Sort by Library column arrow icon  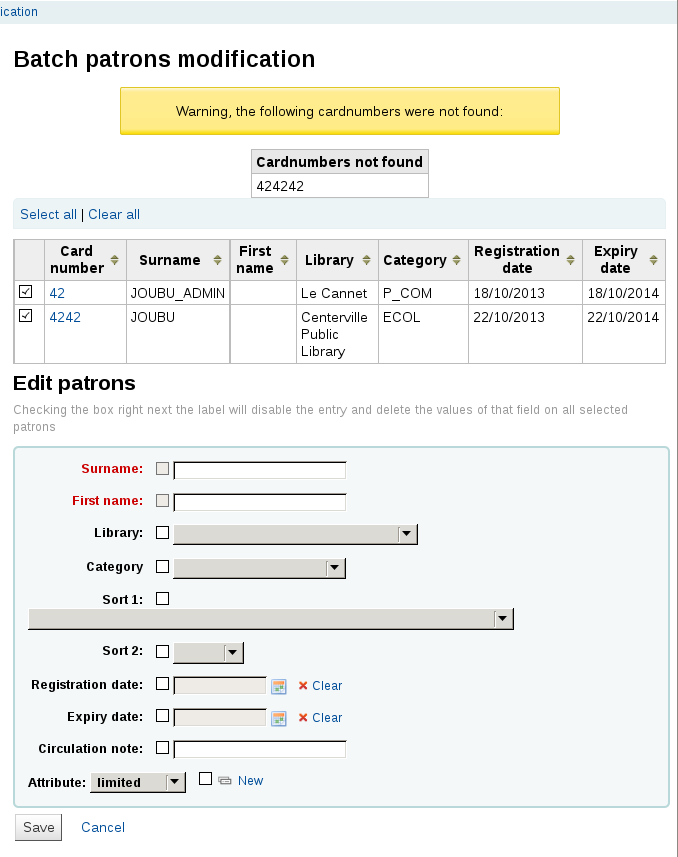(x=365, y=260)
